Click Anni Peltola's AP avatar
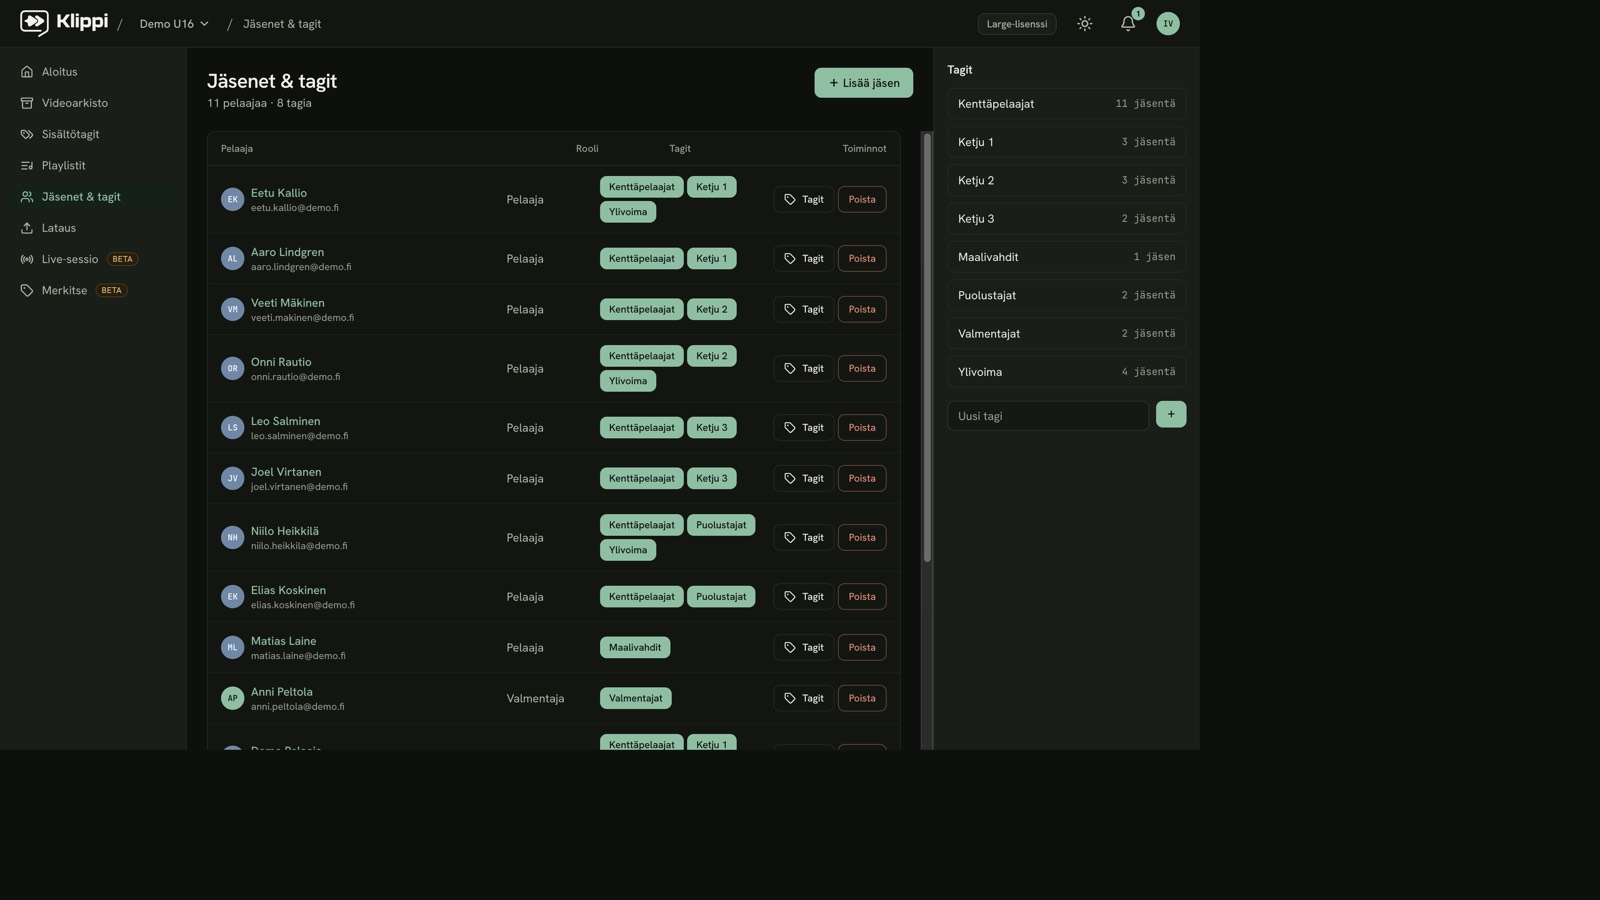 tap(232, 698)
